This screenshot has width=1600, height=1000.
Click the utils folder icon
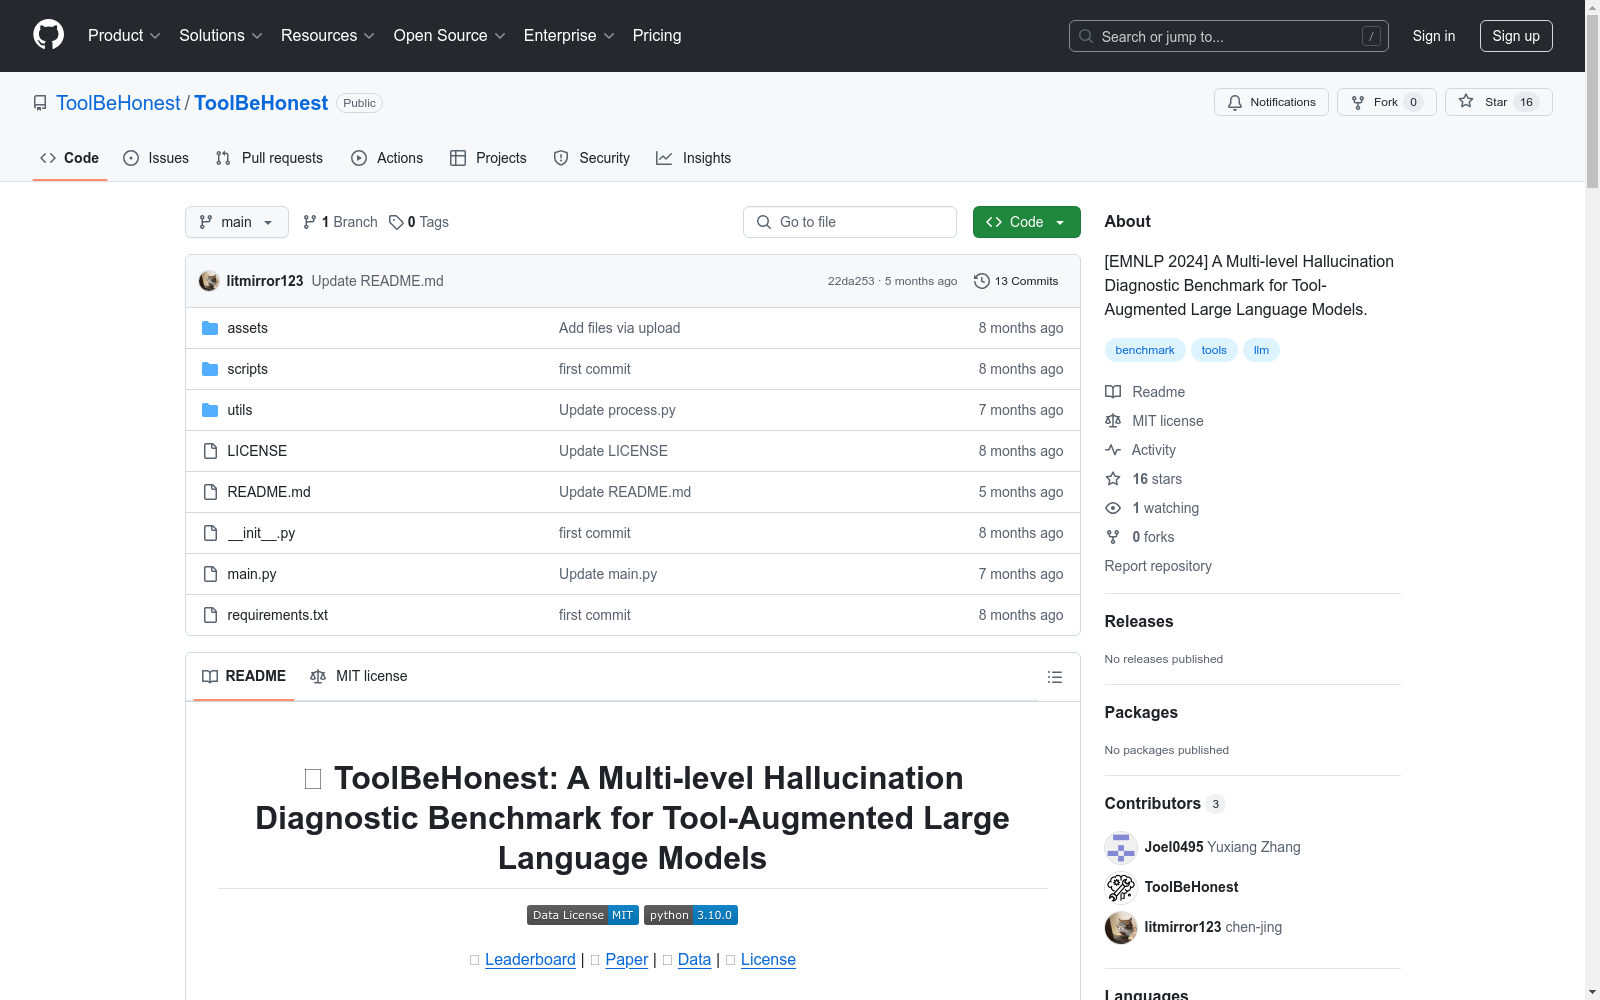tap(210, 410)
